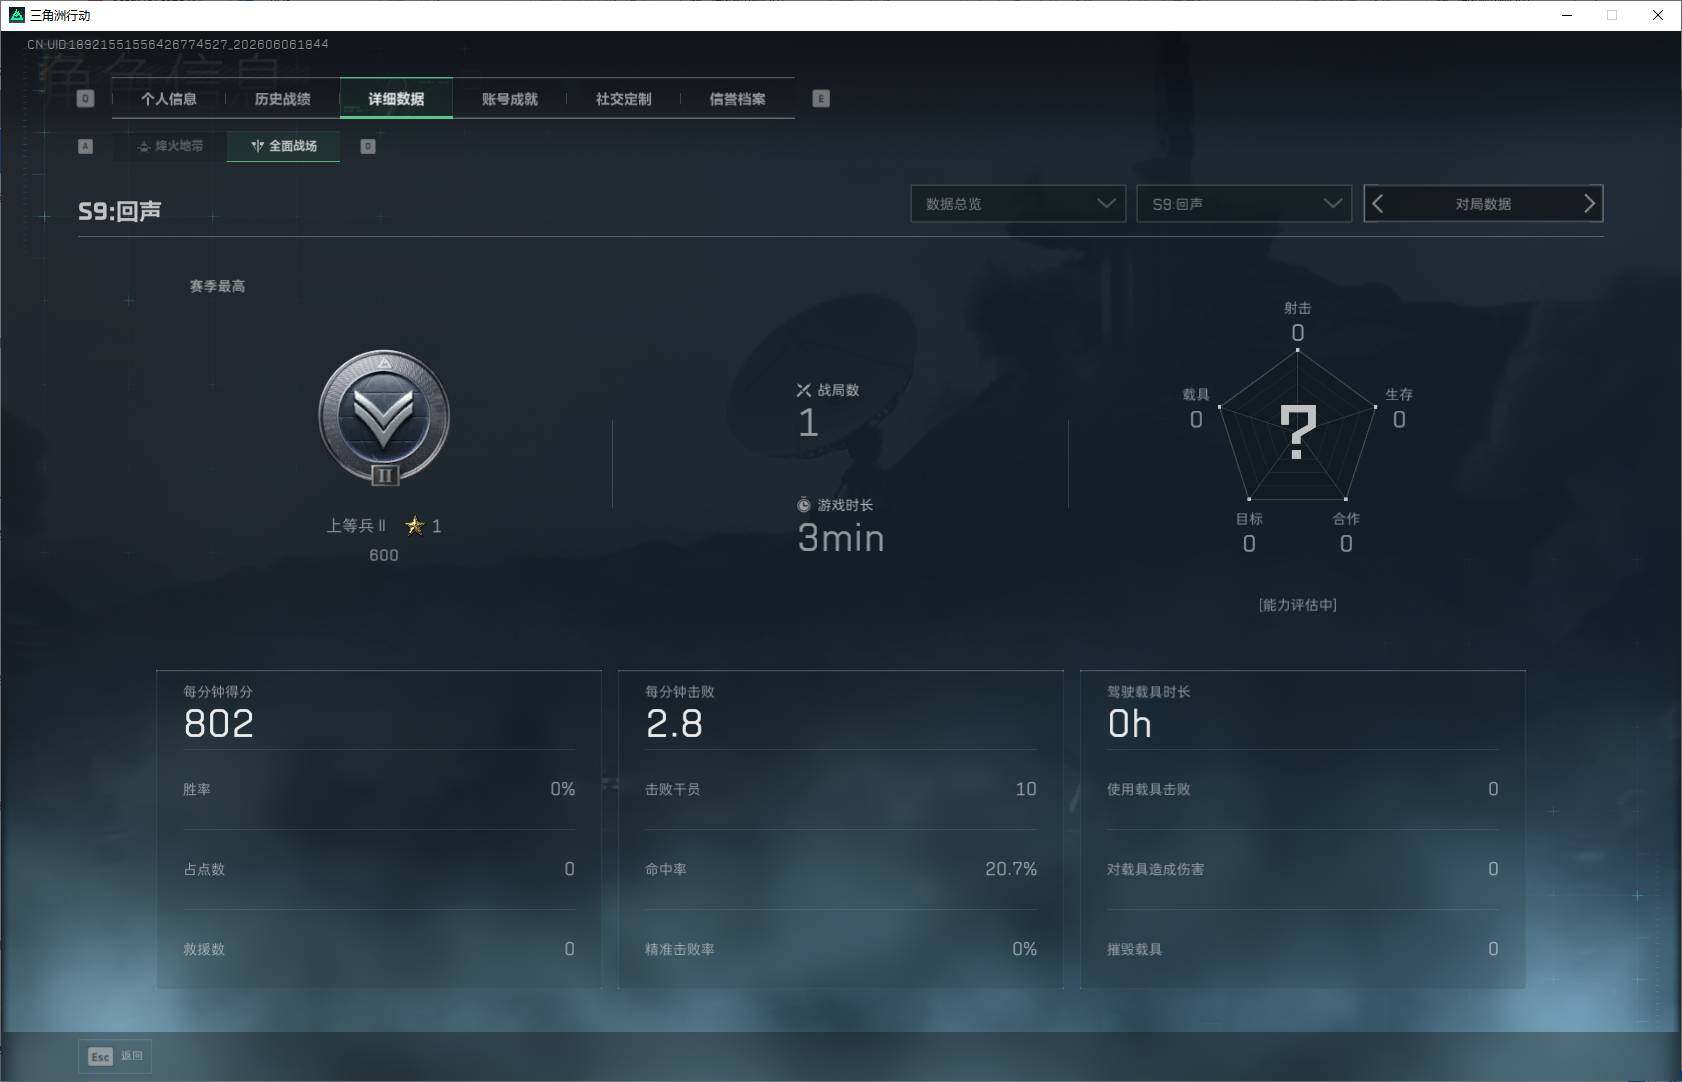Click the right arrow of 对局数据 selector
The image size is (1682, 1082).
[1589, 204]
